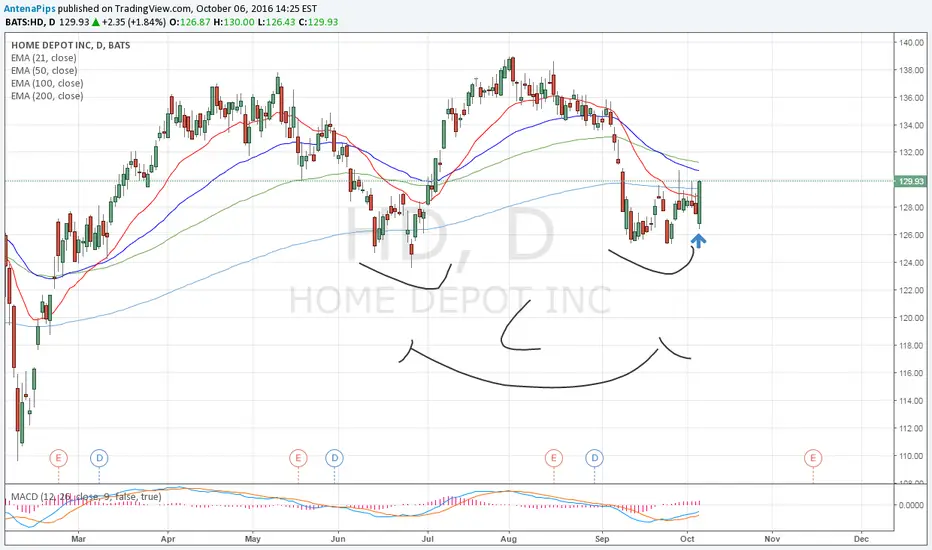This screenshot has width=932, height=550.
Task: Click the L:126.43 low value in header
Action: [x=276, y=22]
